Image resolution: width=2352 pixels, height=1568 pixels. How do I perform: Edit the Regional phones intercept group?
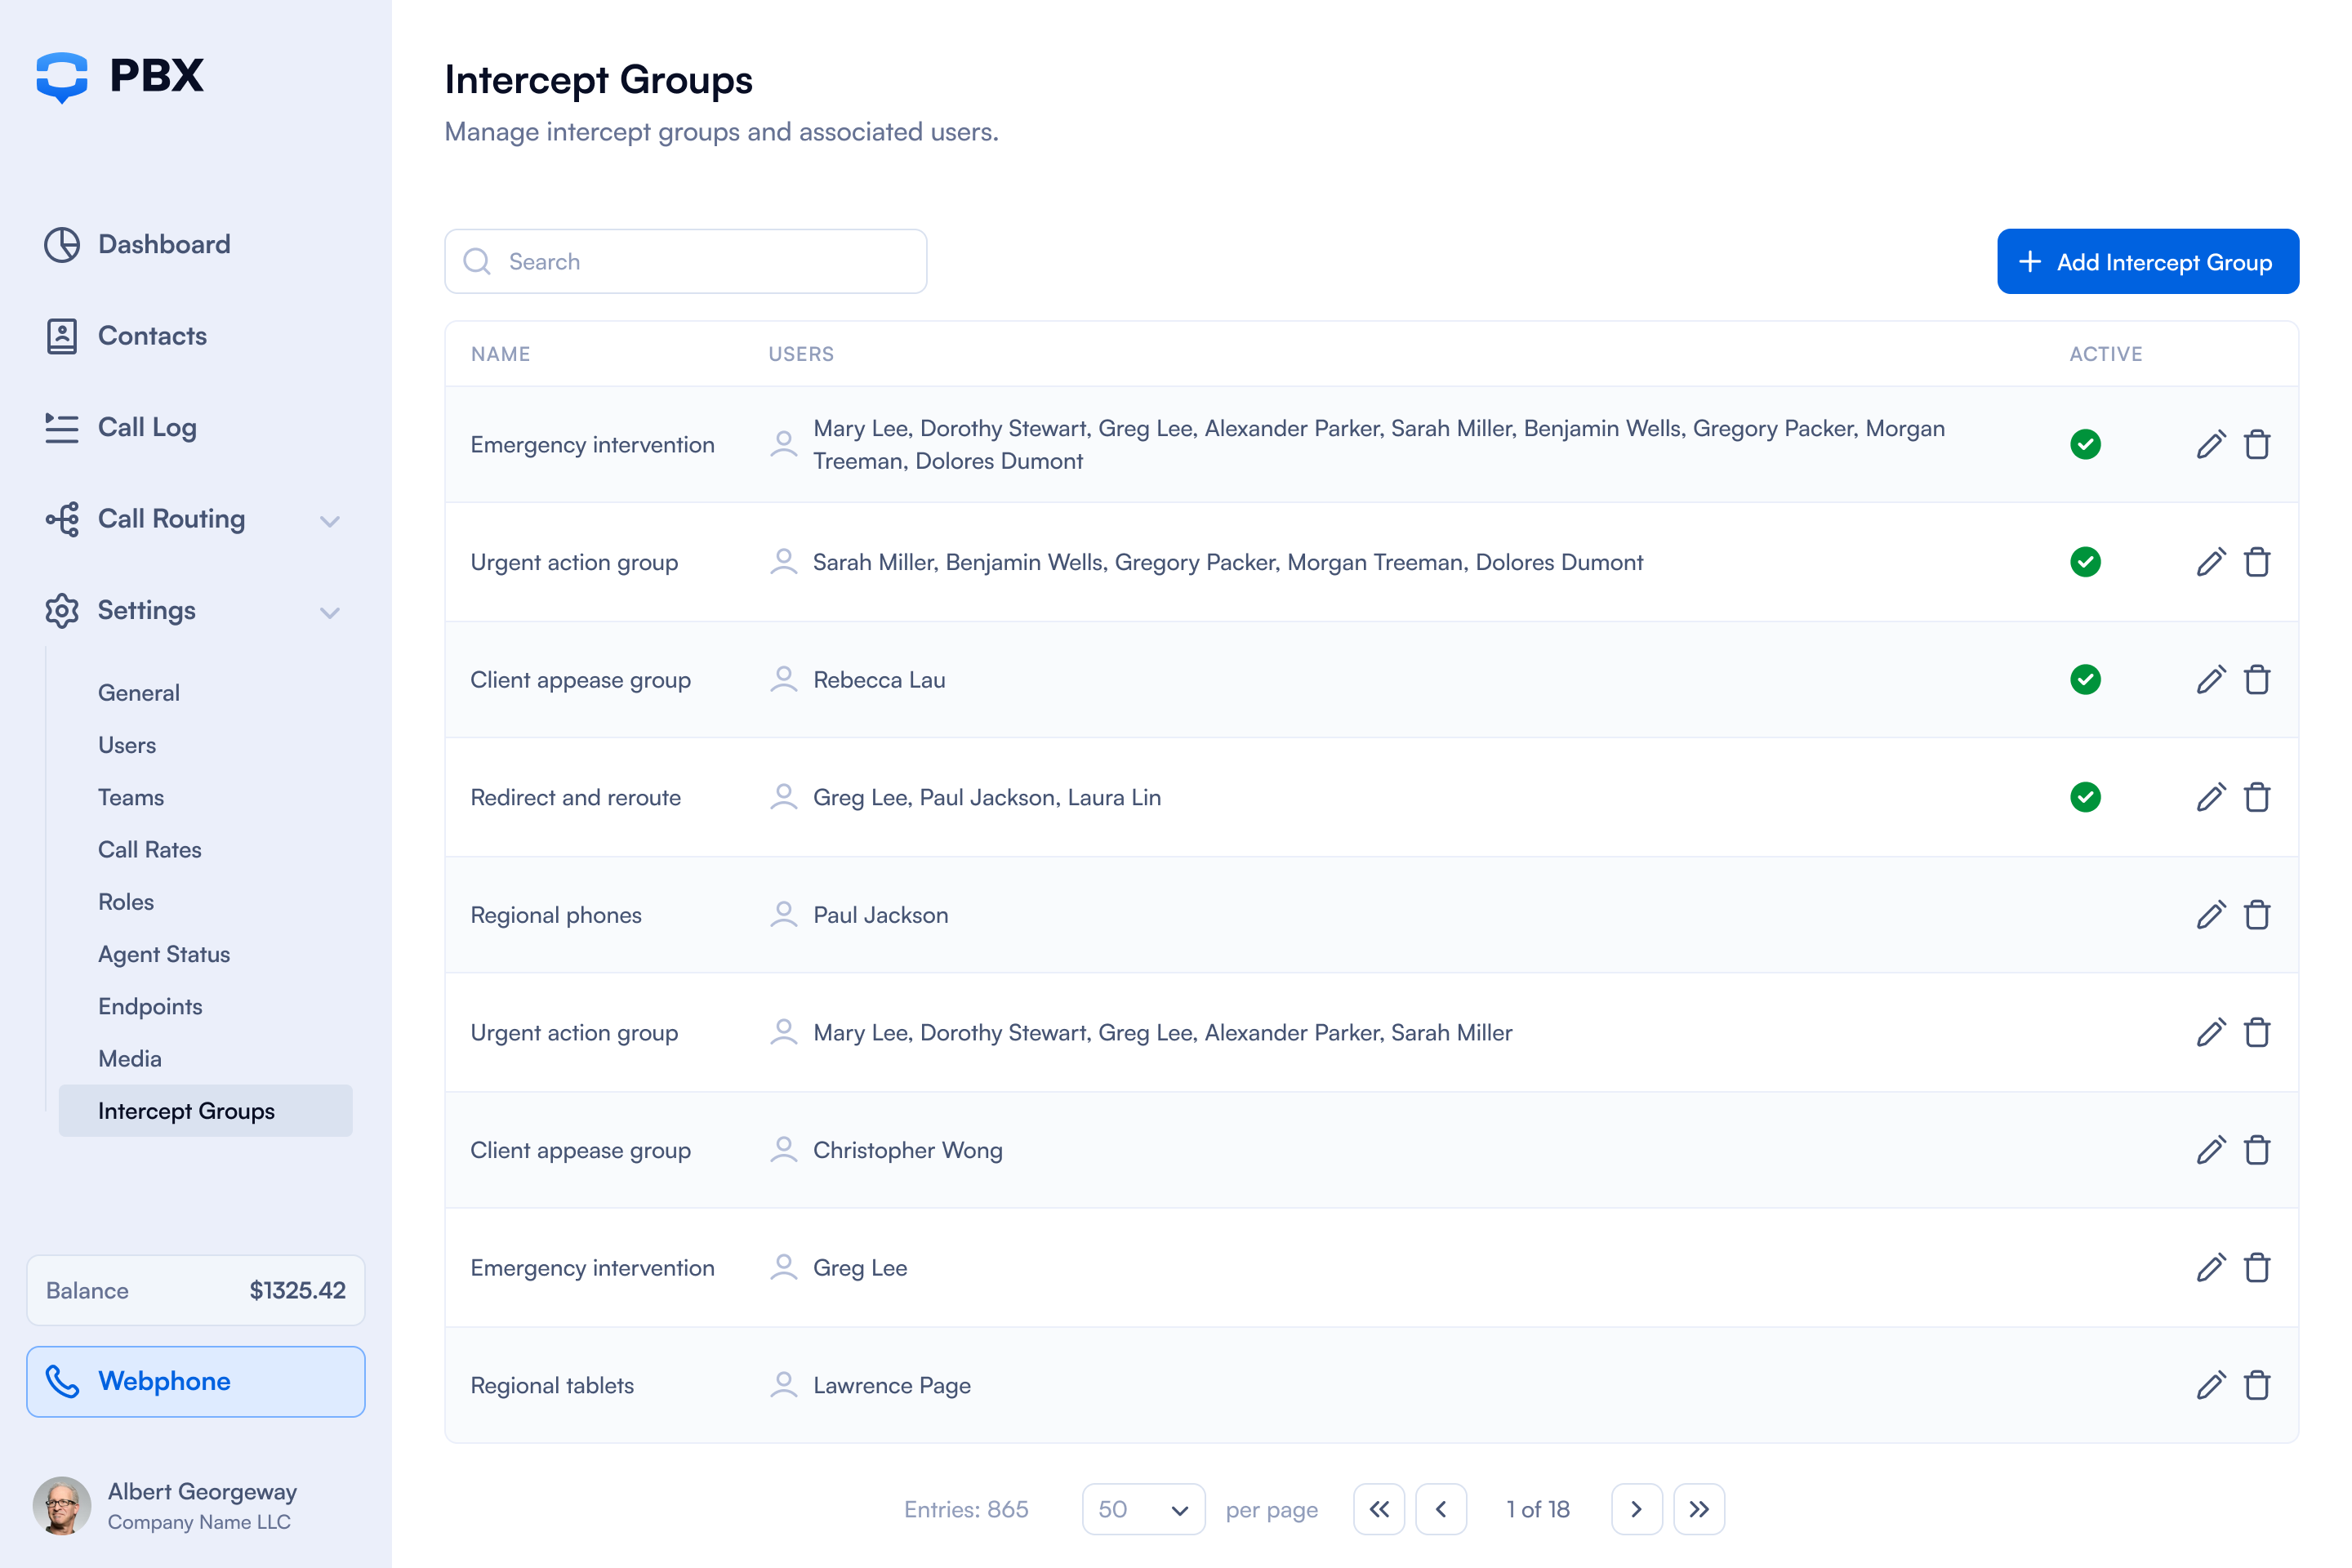pos(2210,915)
